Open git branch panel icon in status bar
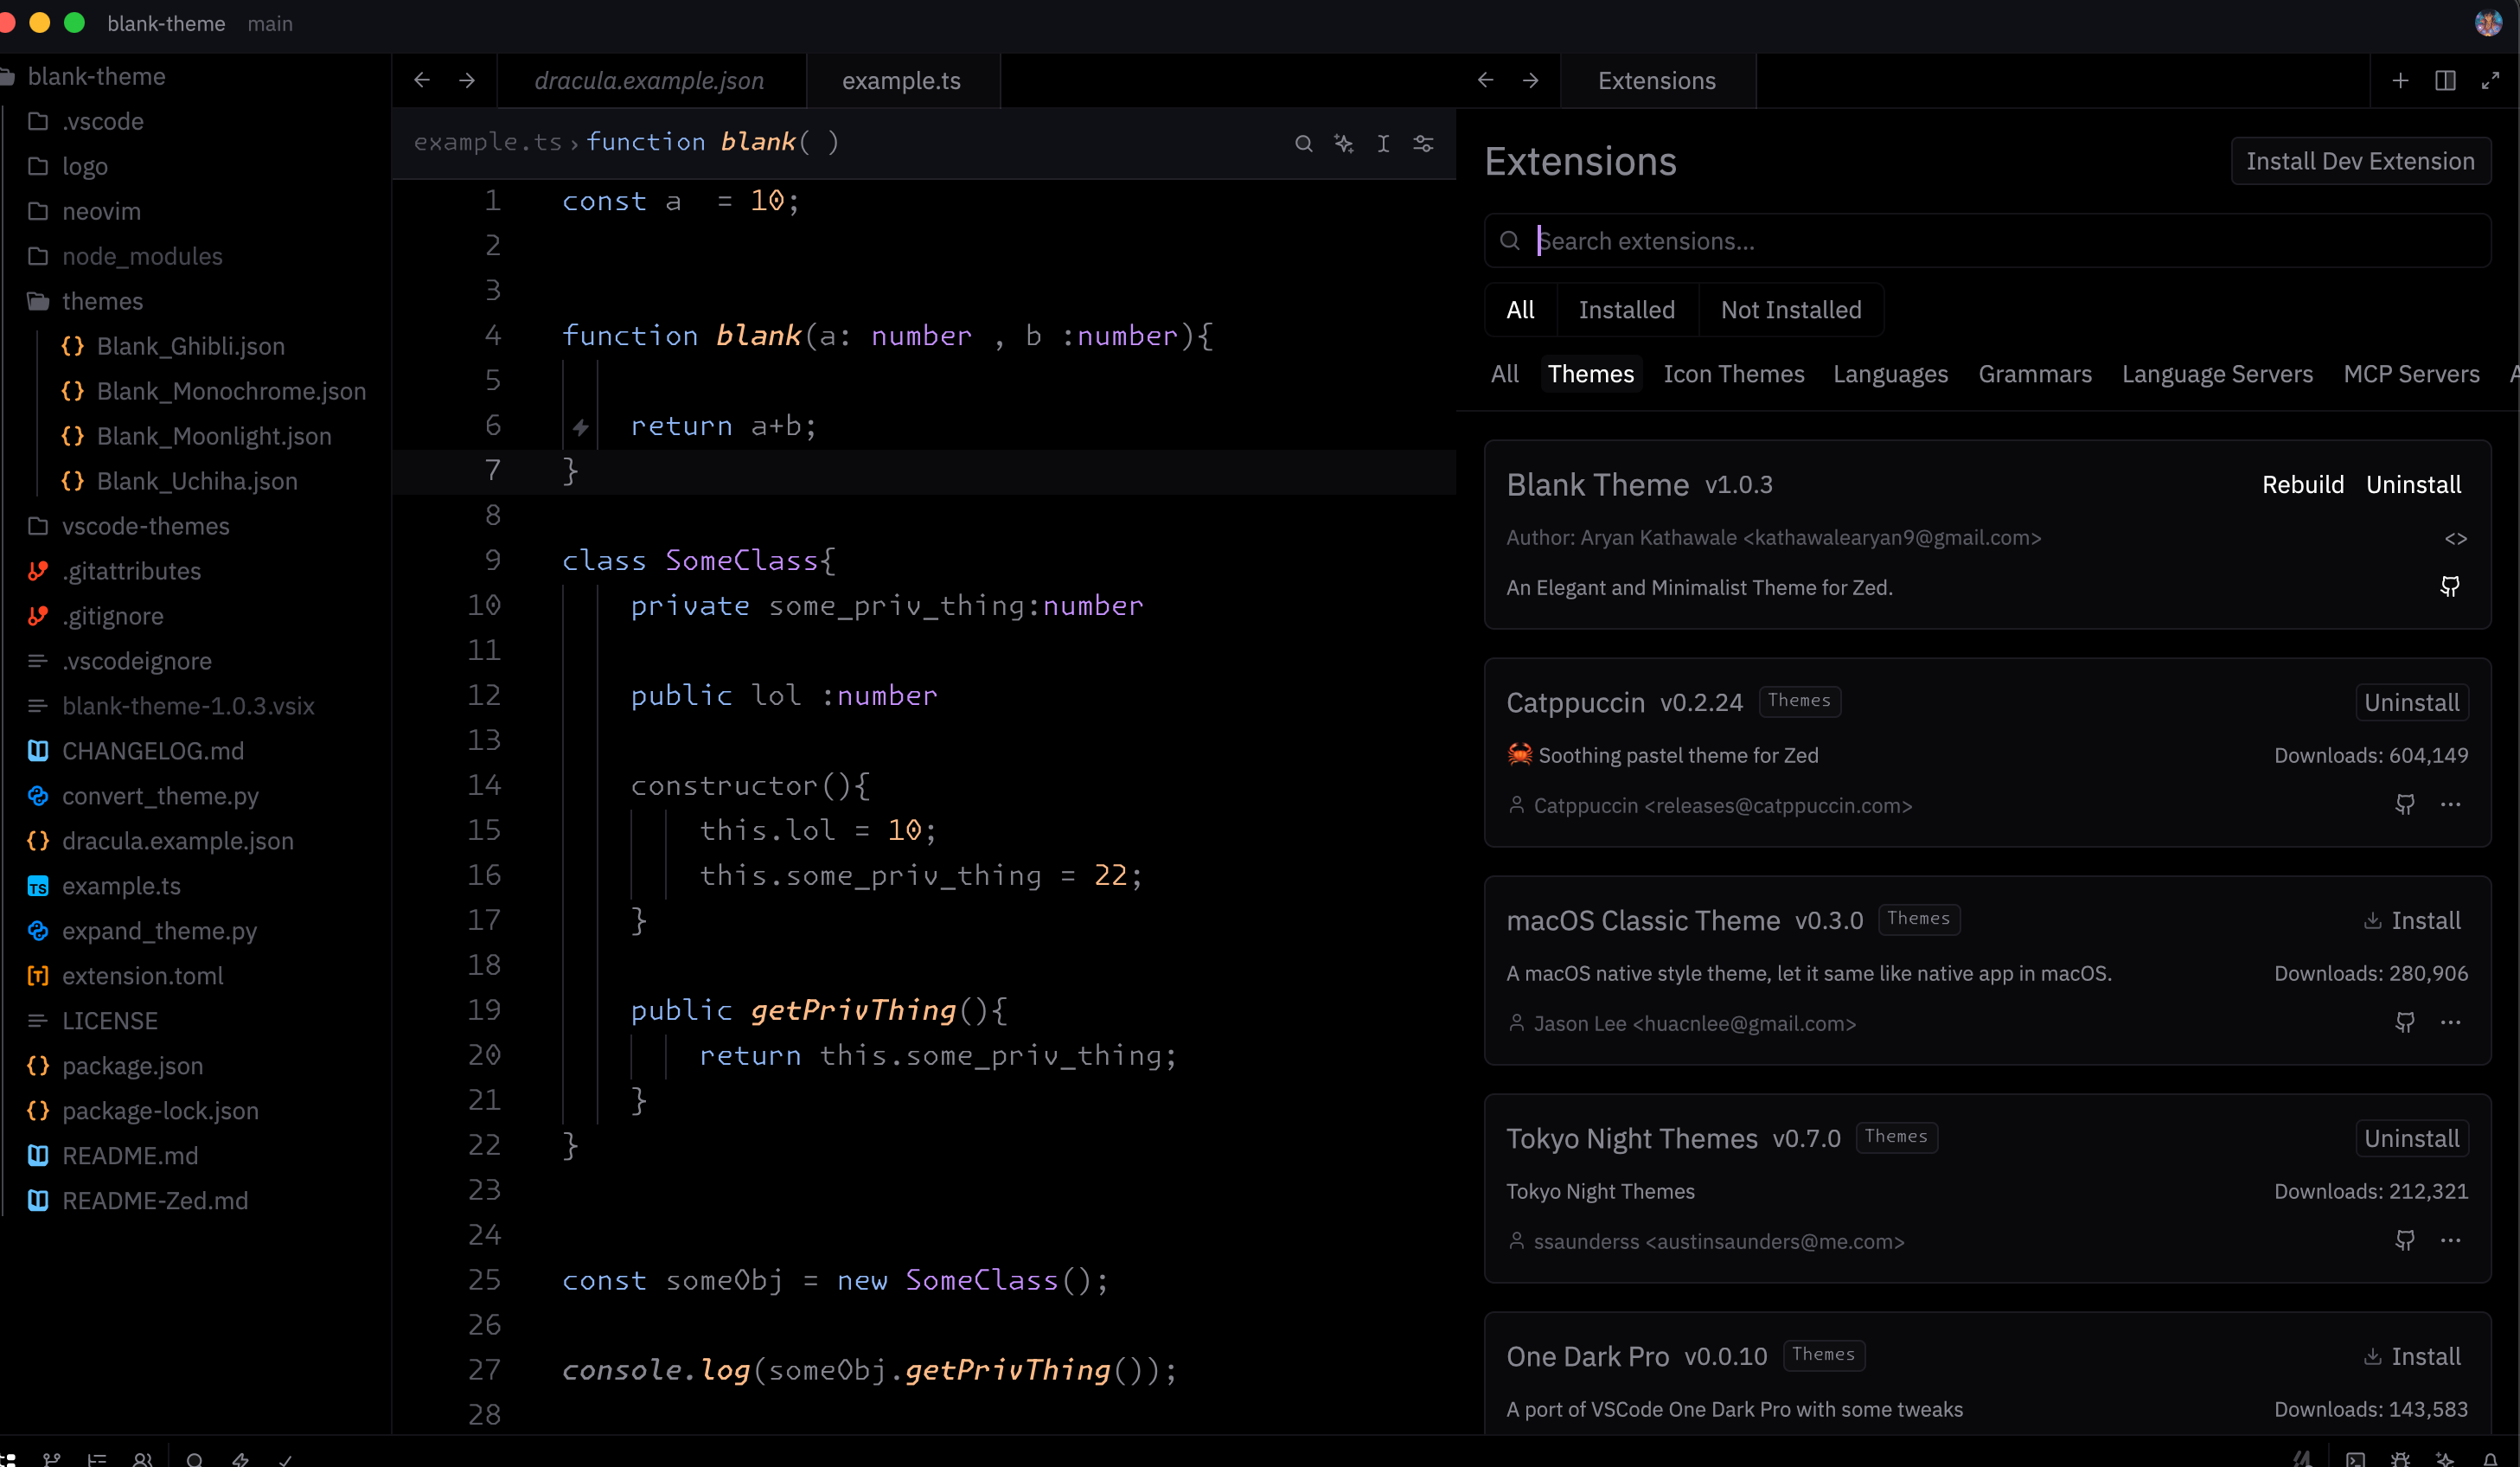This screenshot has width=2520, height=1467. 52,1459
